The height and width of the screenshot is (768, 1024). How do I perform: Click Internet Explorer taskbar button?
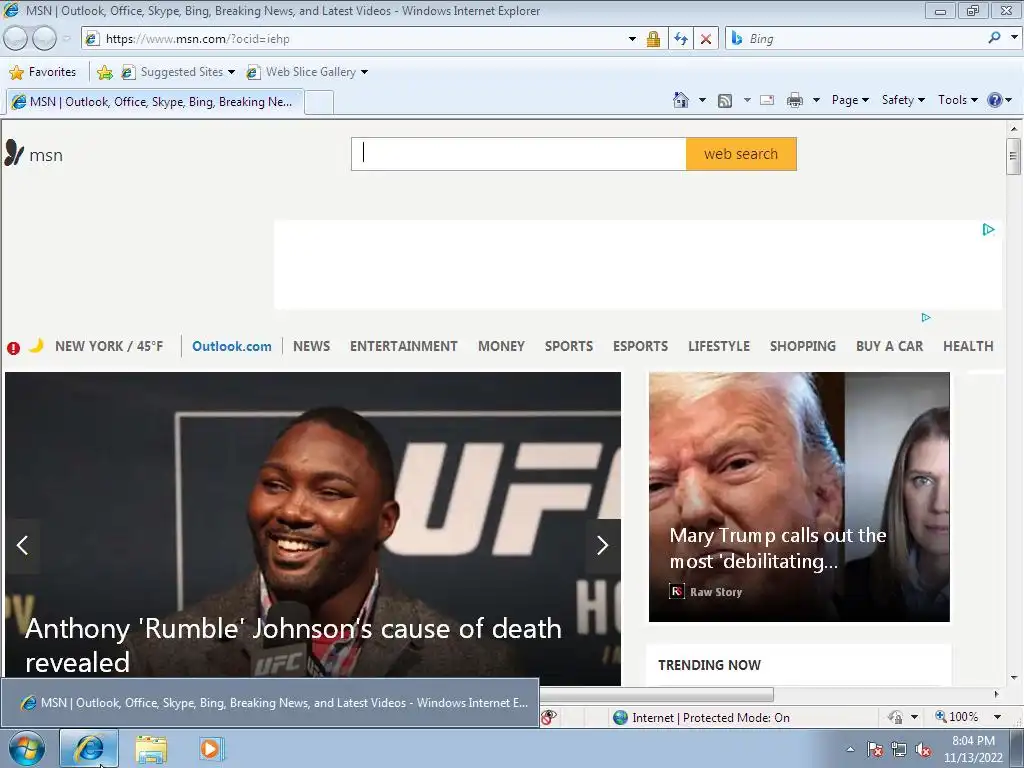[89, 748]
